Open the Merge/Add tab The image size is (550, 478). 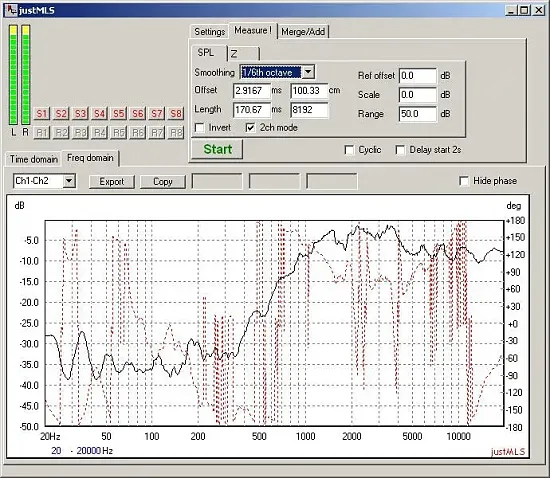[303, 32]
